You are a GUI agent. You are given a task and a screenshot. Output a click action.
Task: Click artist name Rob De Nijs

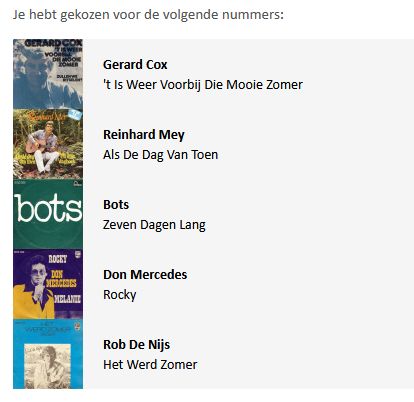coord(136,345)
